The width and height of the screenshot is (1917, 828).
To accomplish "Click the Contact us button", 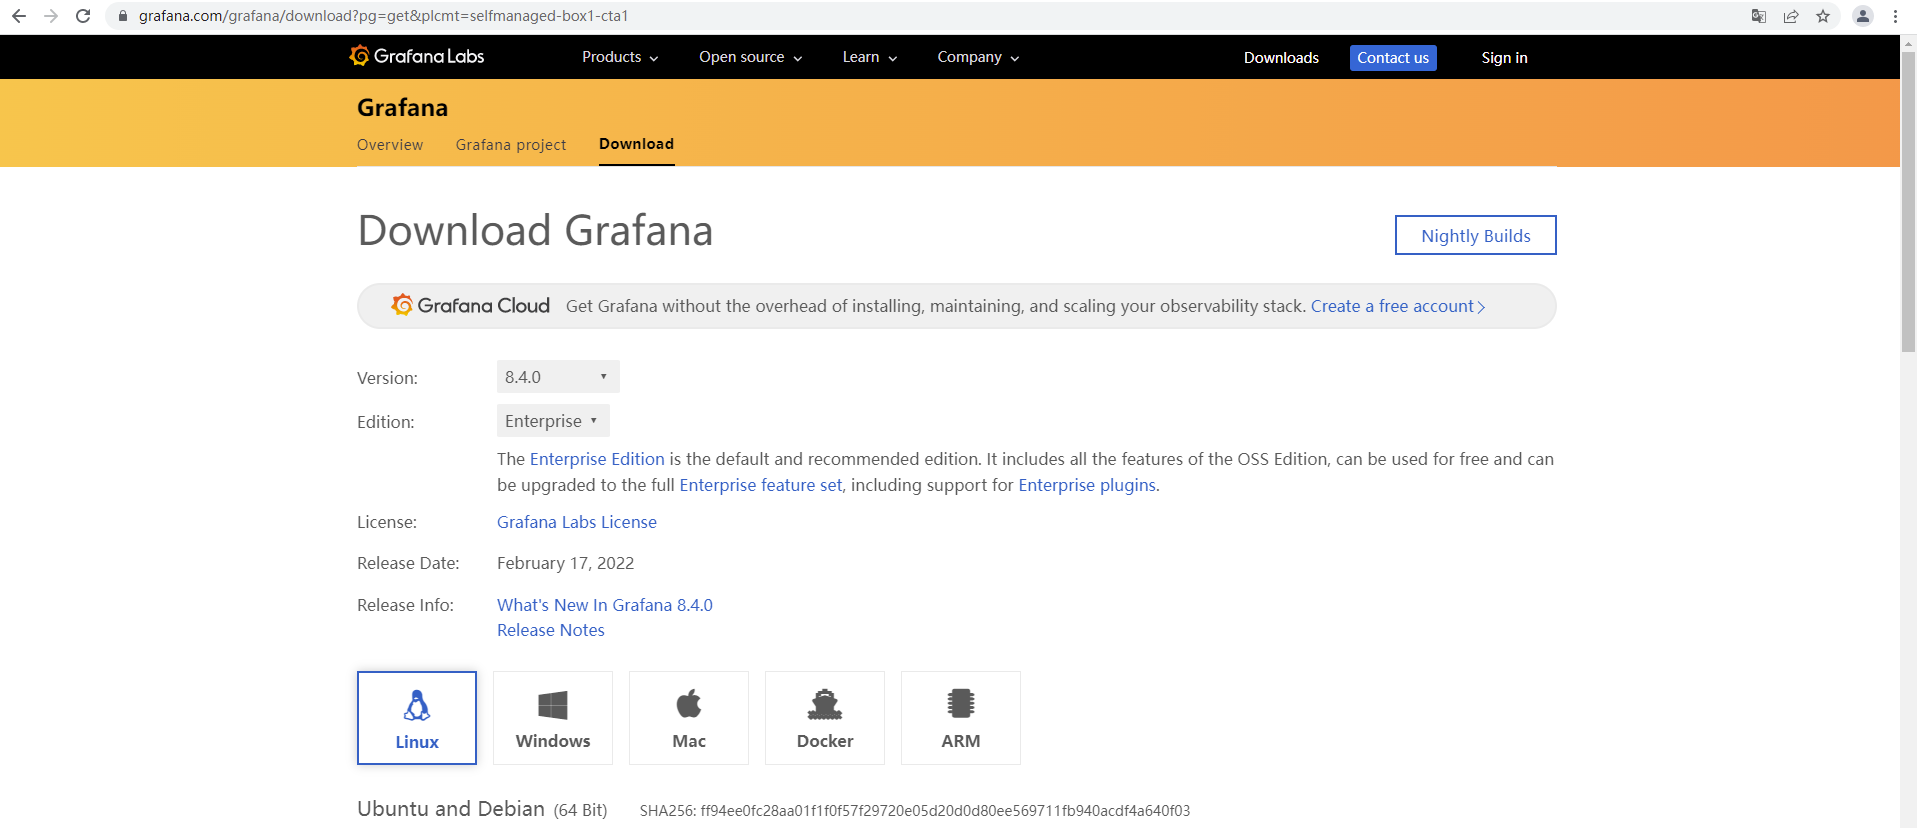I will pos(1393,58).
